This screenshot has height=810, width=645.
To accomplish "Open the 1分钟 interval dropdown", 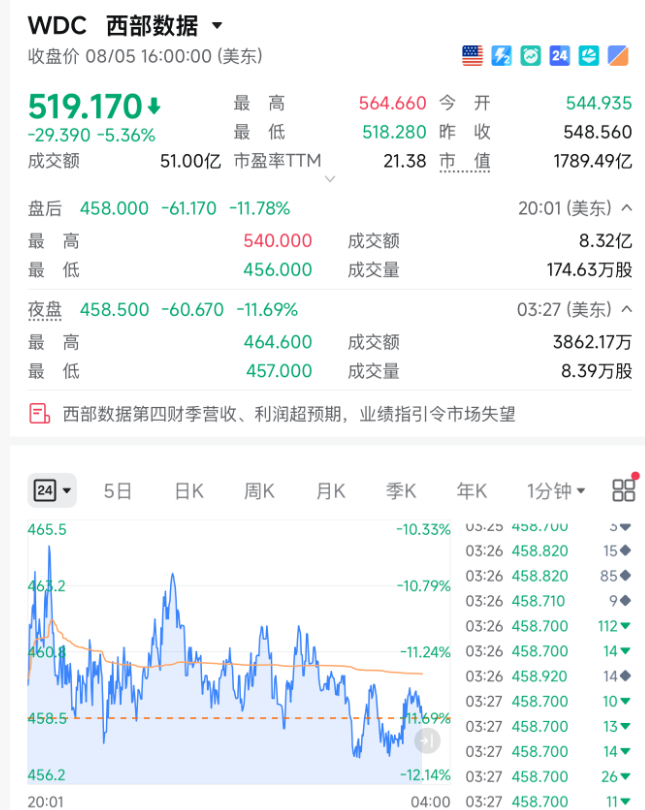I will 556,491.
